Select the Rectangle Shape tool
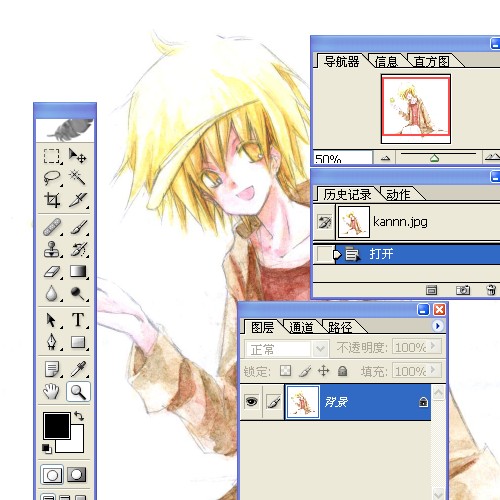 (x=78, y=342)
